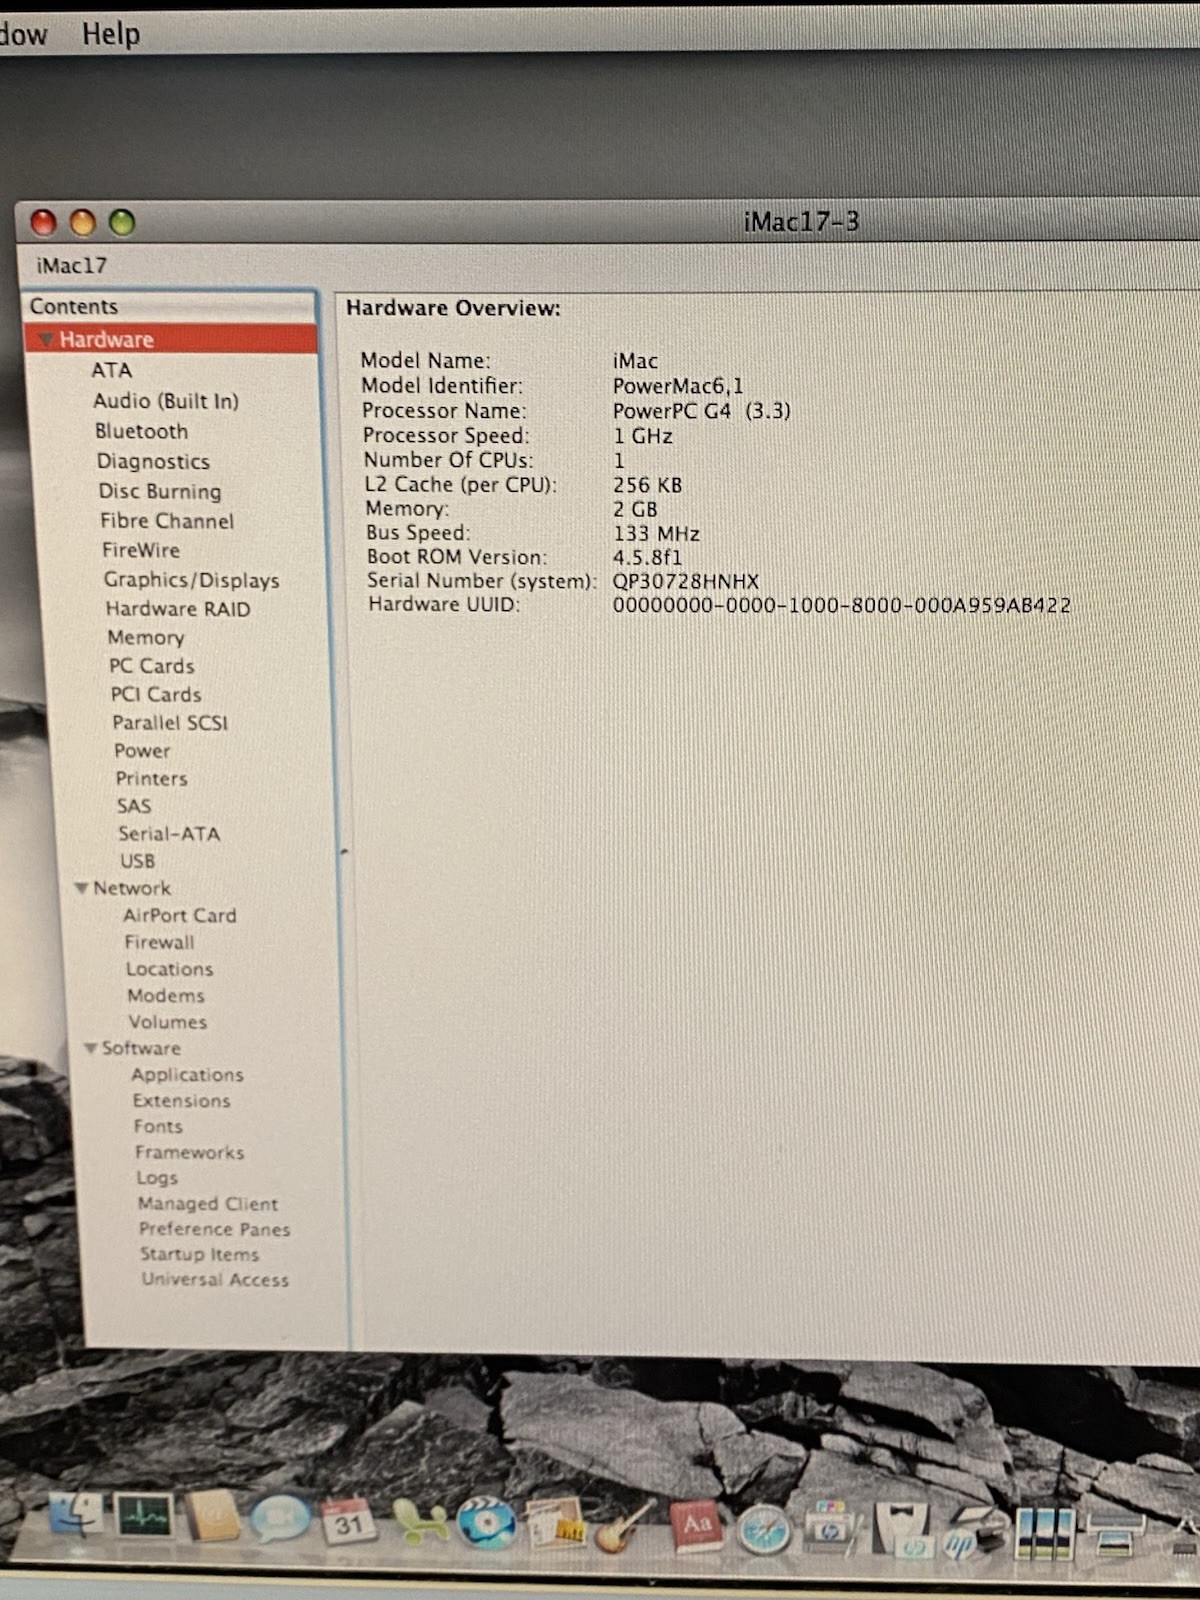
Task: Launch GarageBand guitar icon
Action: (625, 1528)
